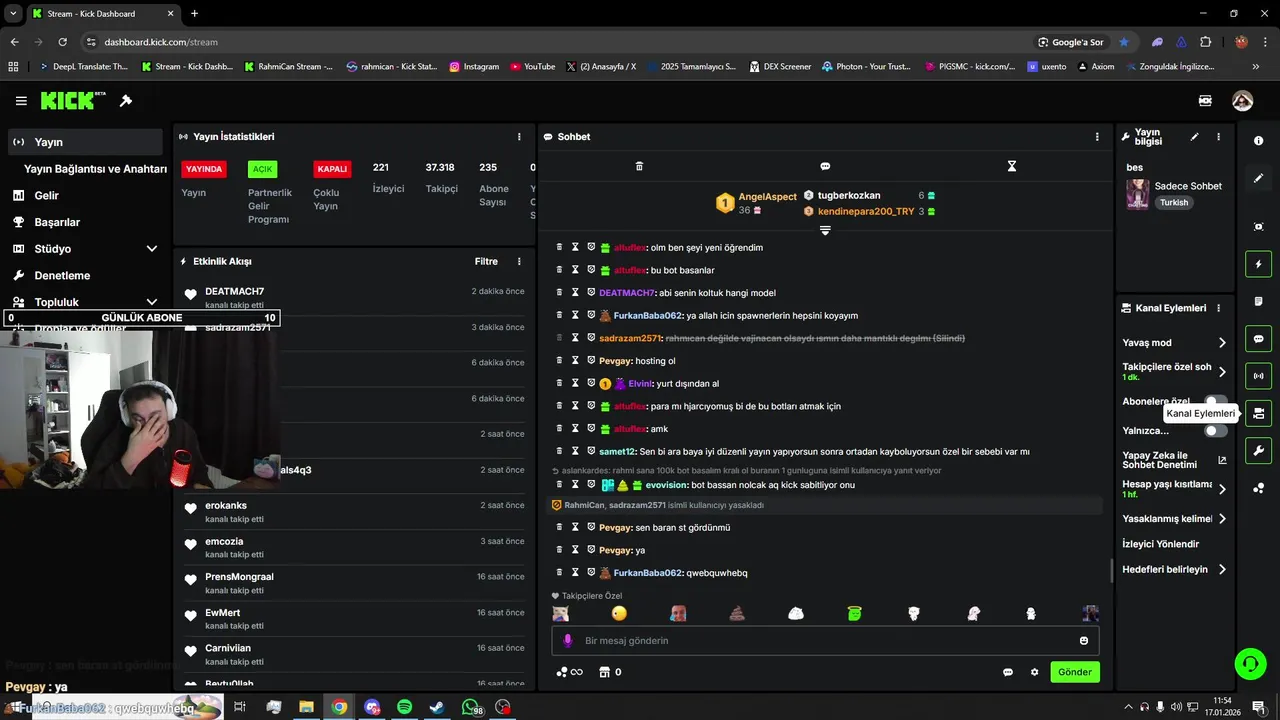Open Steam from the taskbar
1280x720 pixels.
point(437,707)
